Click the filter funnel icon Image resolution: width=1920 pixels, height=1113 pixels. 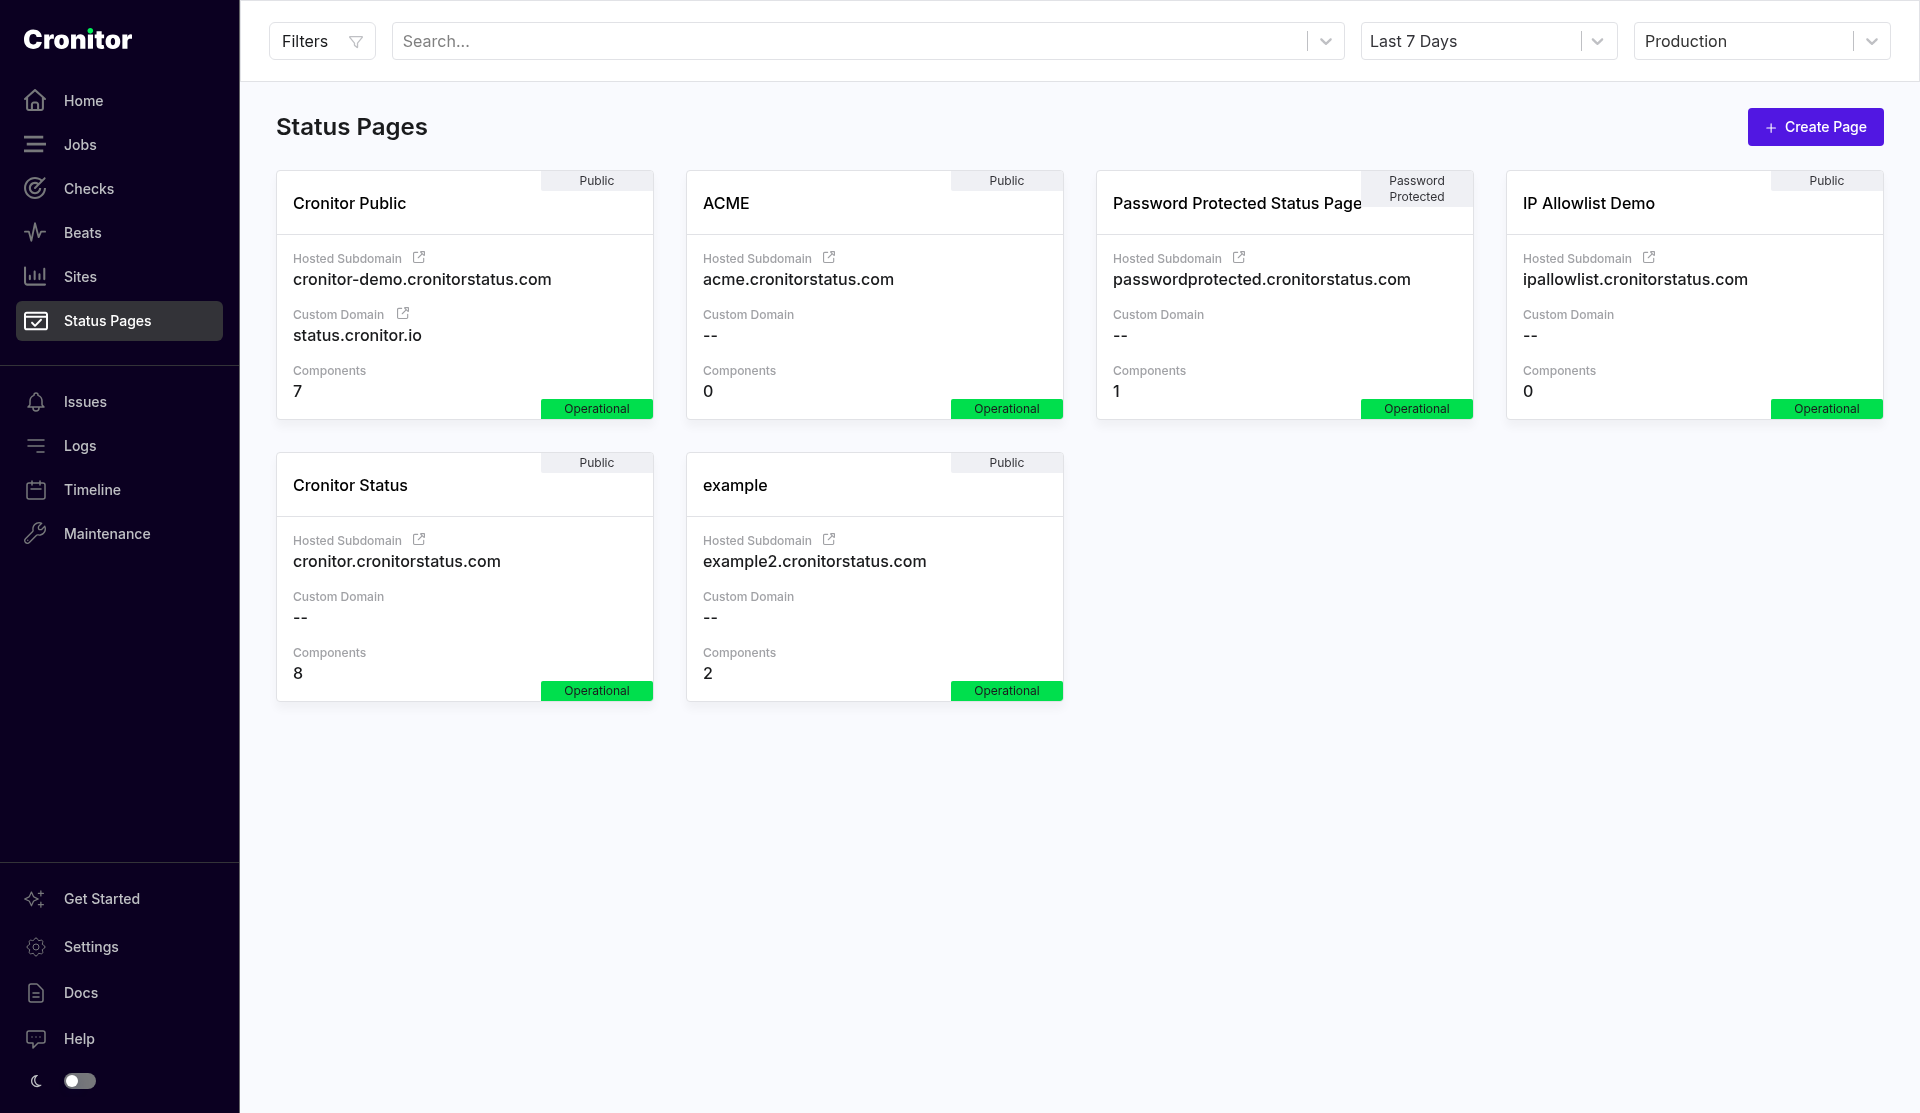355,41
